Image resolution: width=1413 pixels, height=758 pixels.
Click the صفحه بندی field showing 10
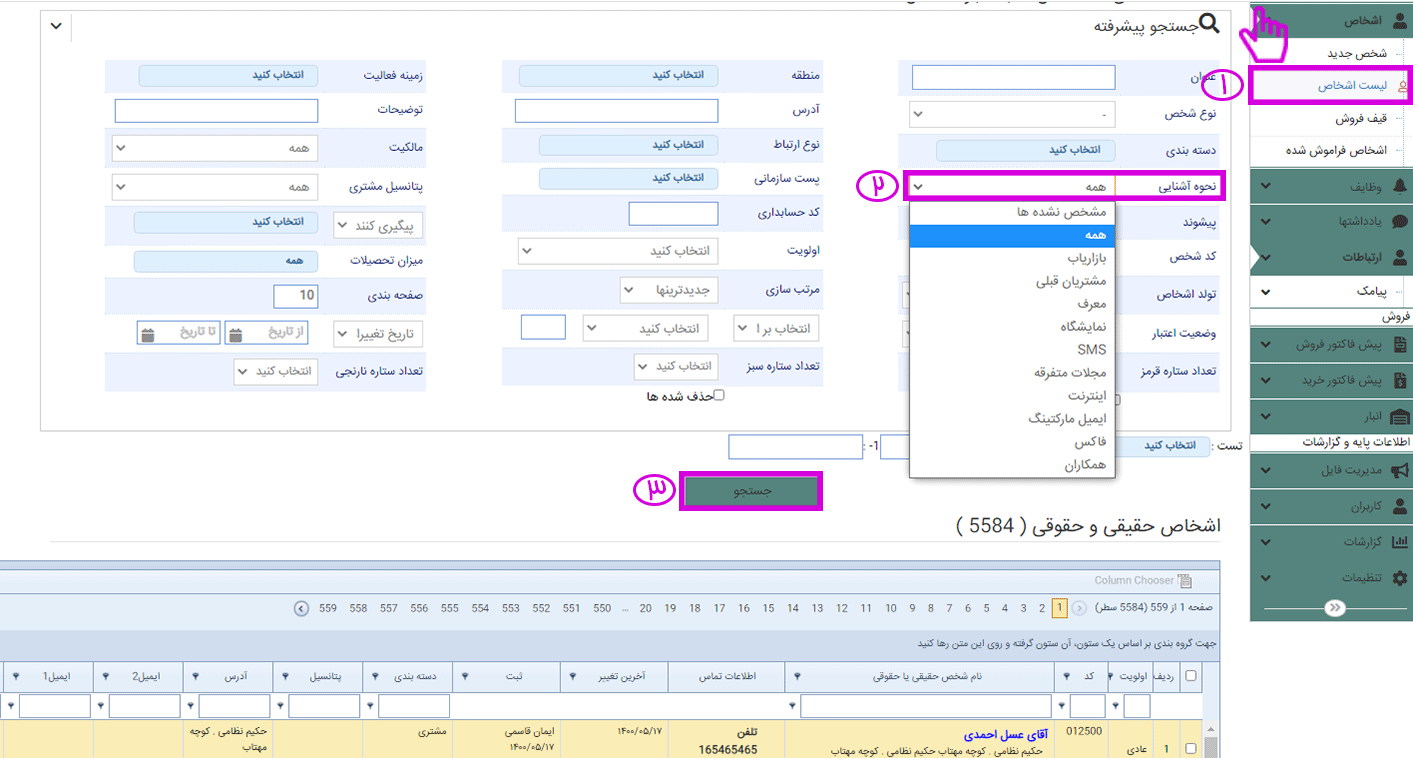click(x=295, y=295)
